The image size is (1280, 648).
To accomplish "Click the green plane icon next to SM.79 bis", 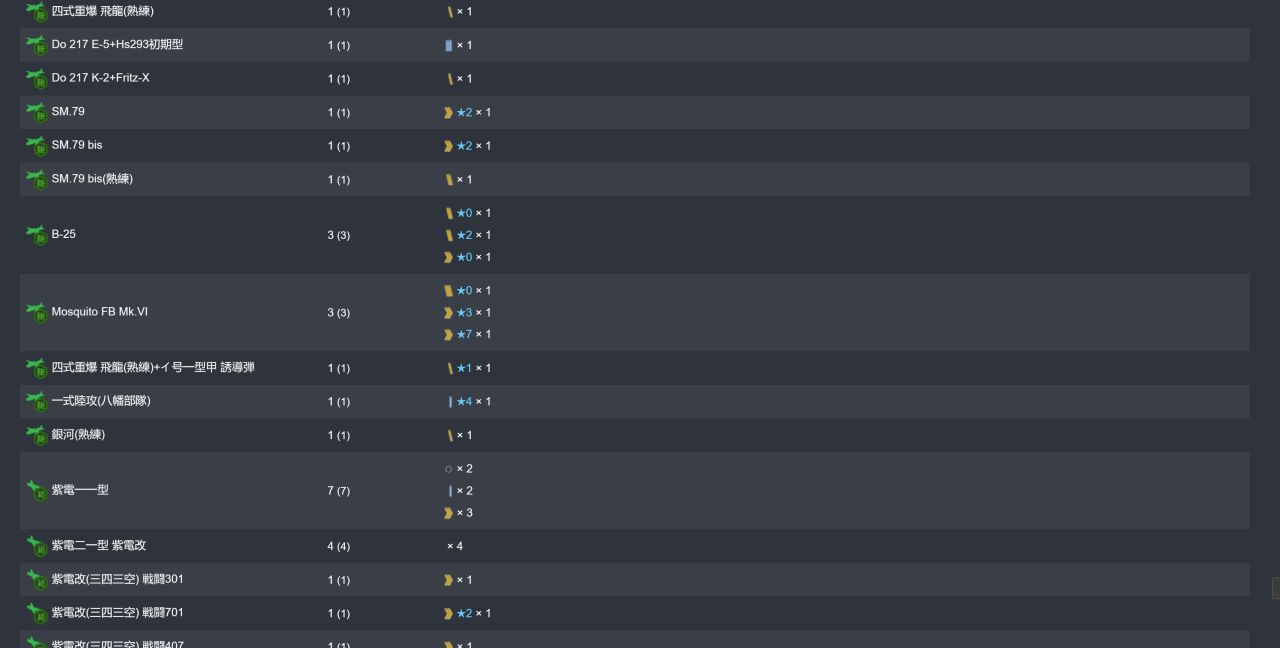I will pyautogui.click(x=36, y=145).
